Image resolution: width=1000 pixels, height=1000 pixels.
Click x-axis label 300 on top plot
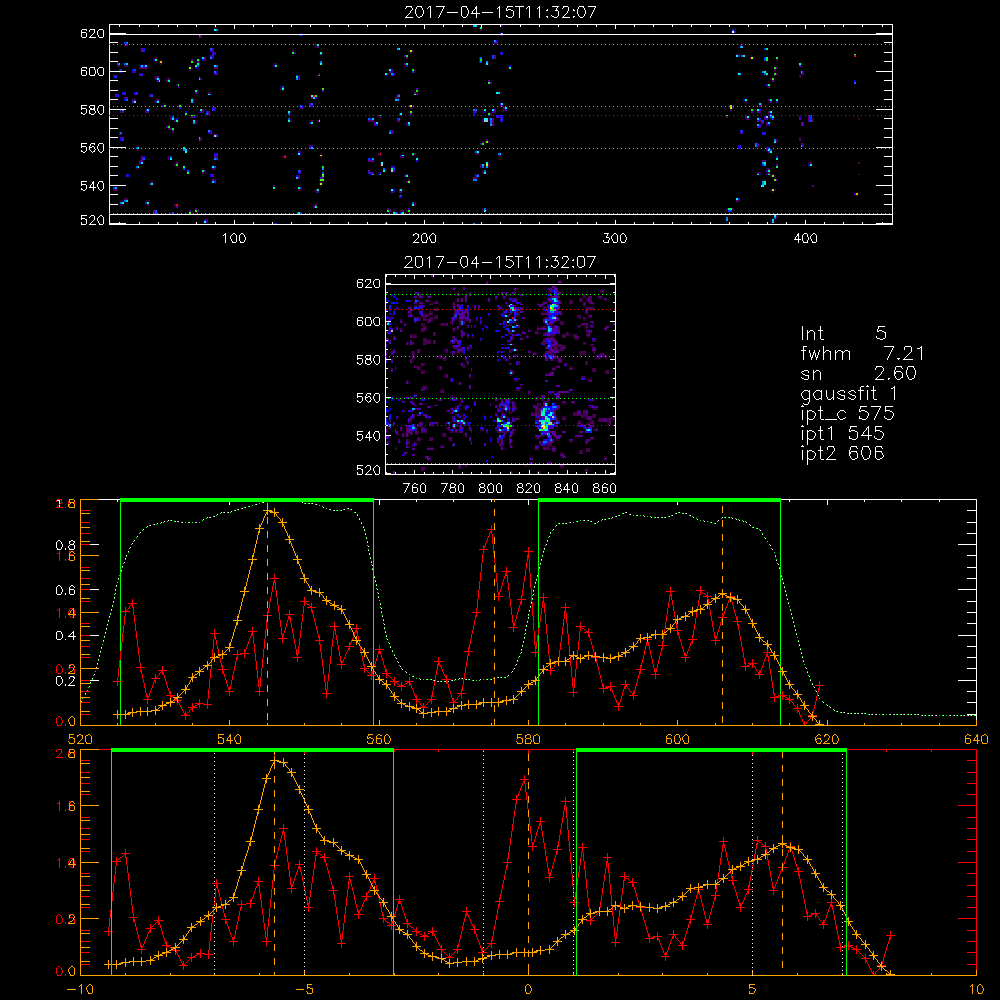pyautogui.click(x=615, y=239)
